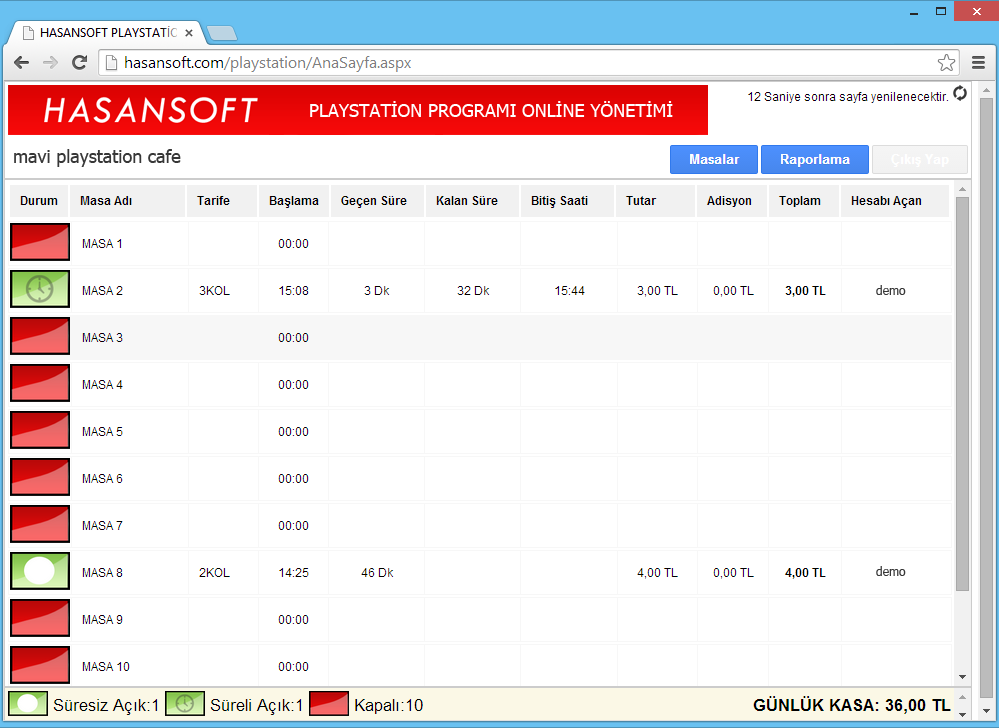999x728 pixels.
Task: Click the red status icon of MASA 10
Action: pos(40,666)
